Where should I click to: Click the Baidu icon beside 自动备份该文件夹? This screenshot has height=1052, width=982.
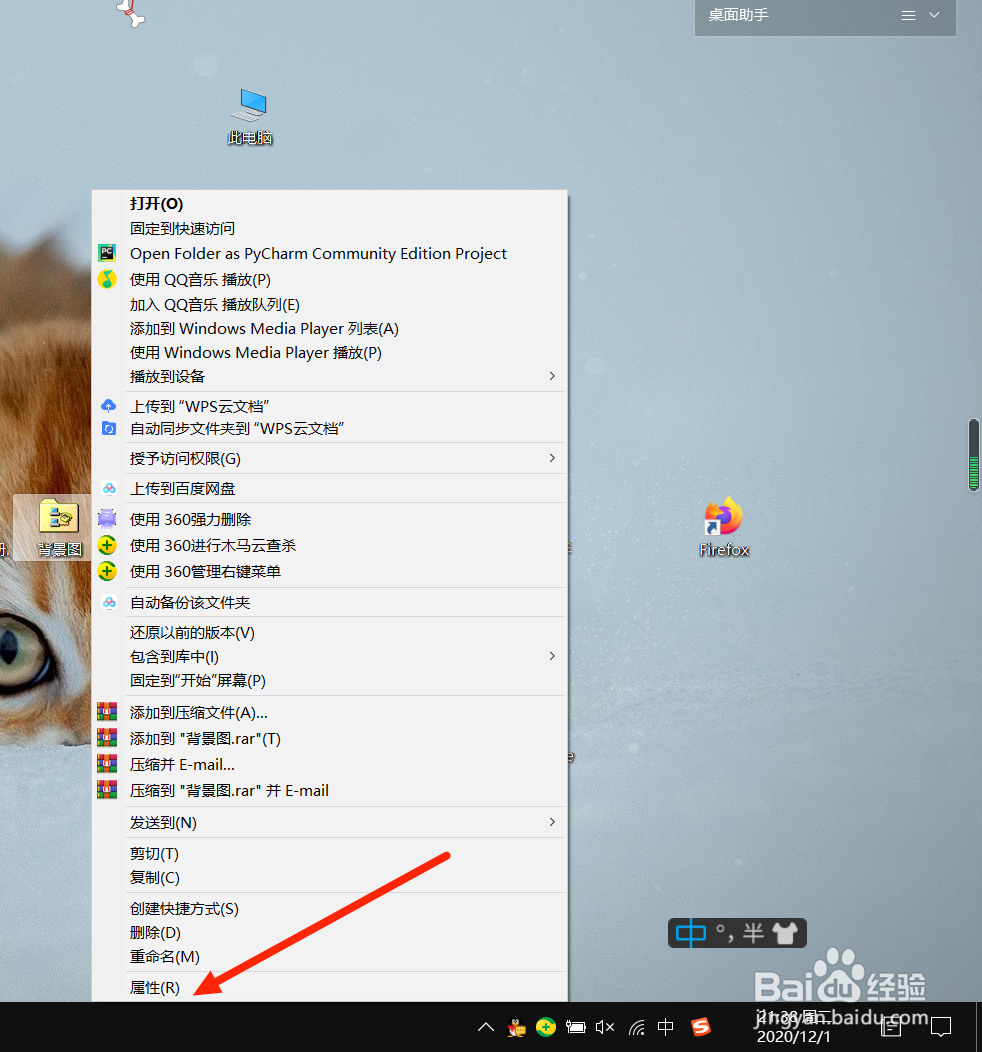(x=109, y=602)
